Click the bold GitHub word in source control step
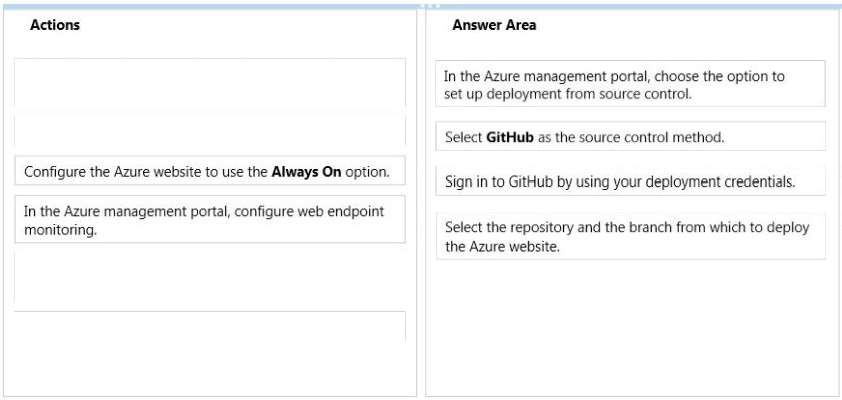 click(510, 137)
